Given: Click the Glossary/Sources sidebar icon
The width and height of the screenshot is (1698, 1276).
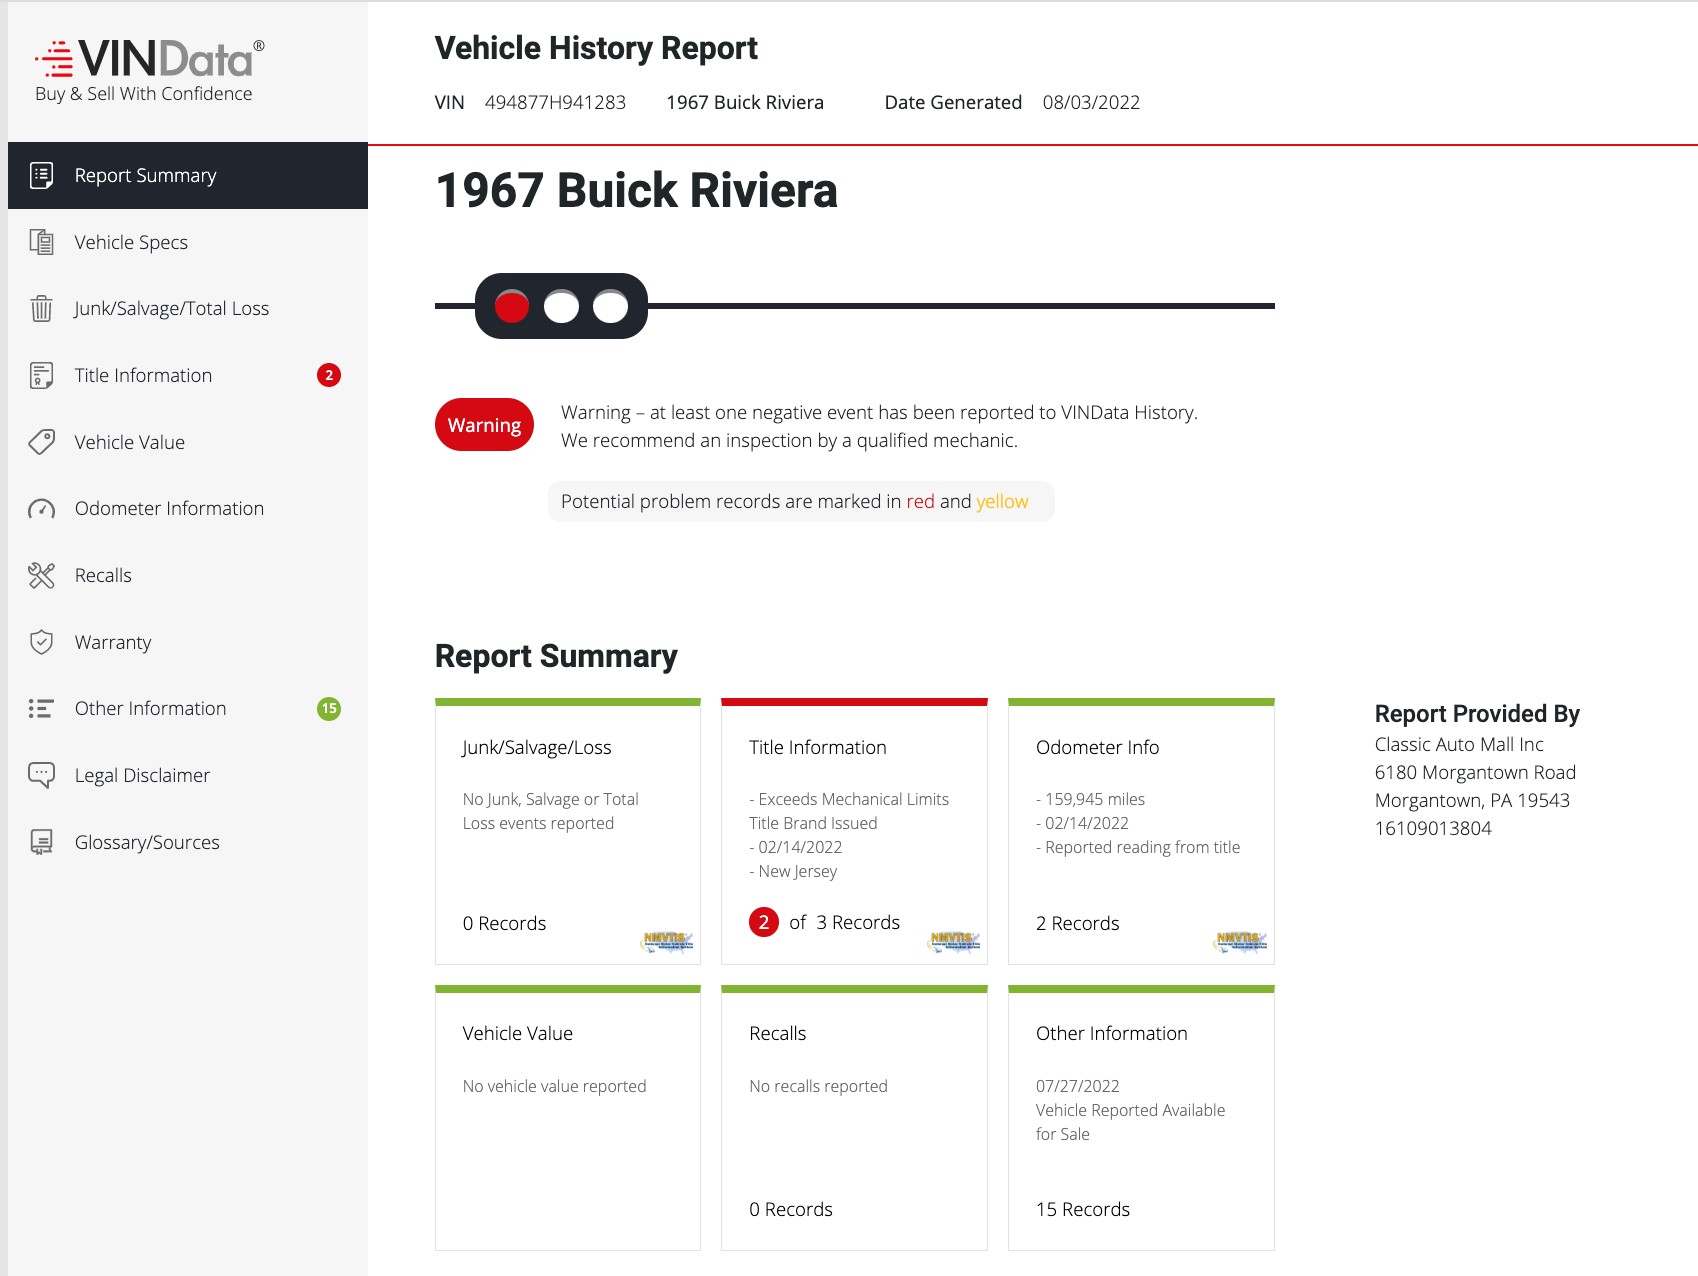Looking at the screenshot, I should tap(41, 842).
